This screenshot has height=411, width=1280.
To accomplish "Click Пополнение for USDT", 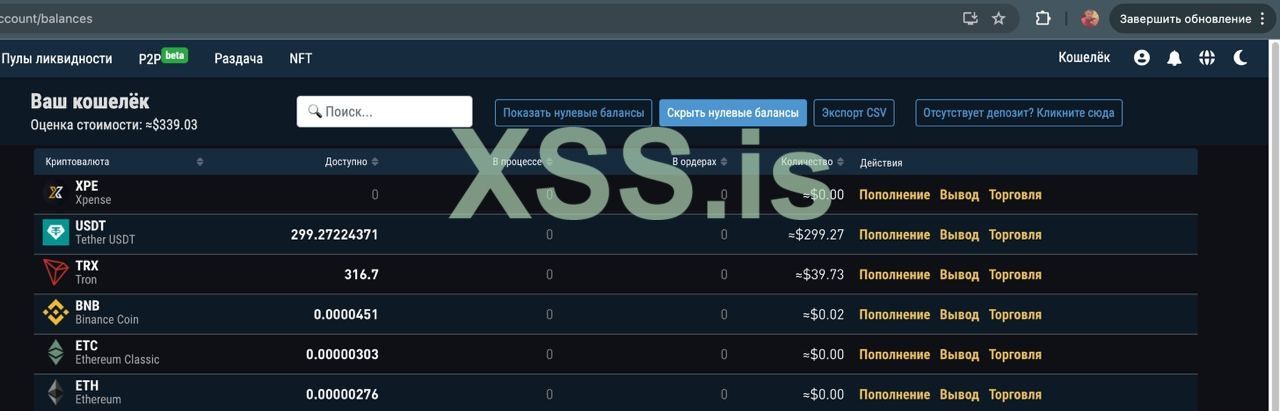I will 894,234.
